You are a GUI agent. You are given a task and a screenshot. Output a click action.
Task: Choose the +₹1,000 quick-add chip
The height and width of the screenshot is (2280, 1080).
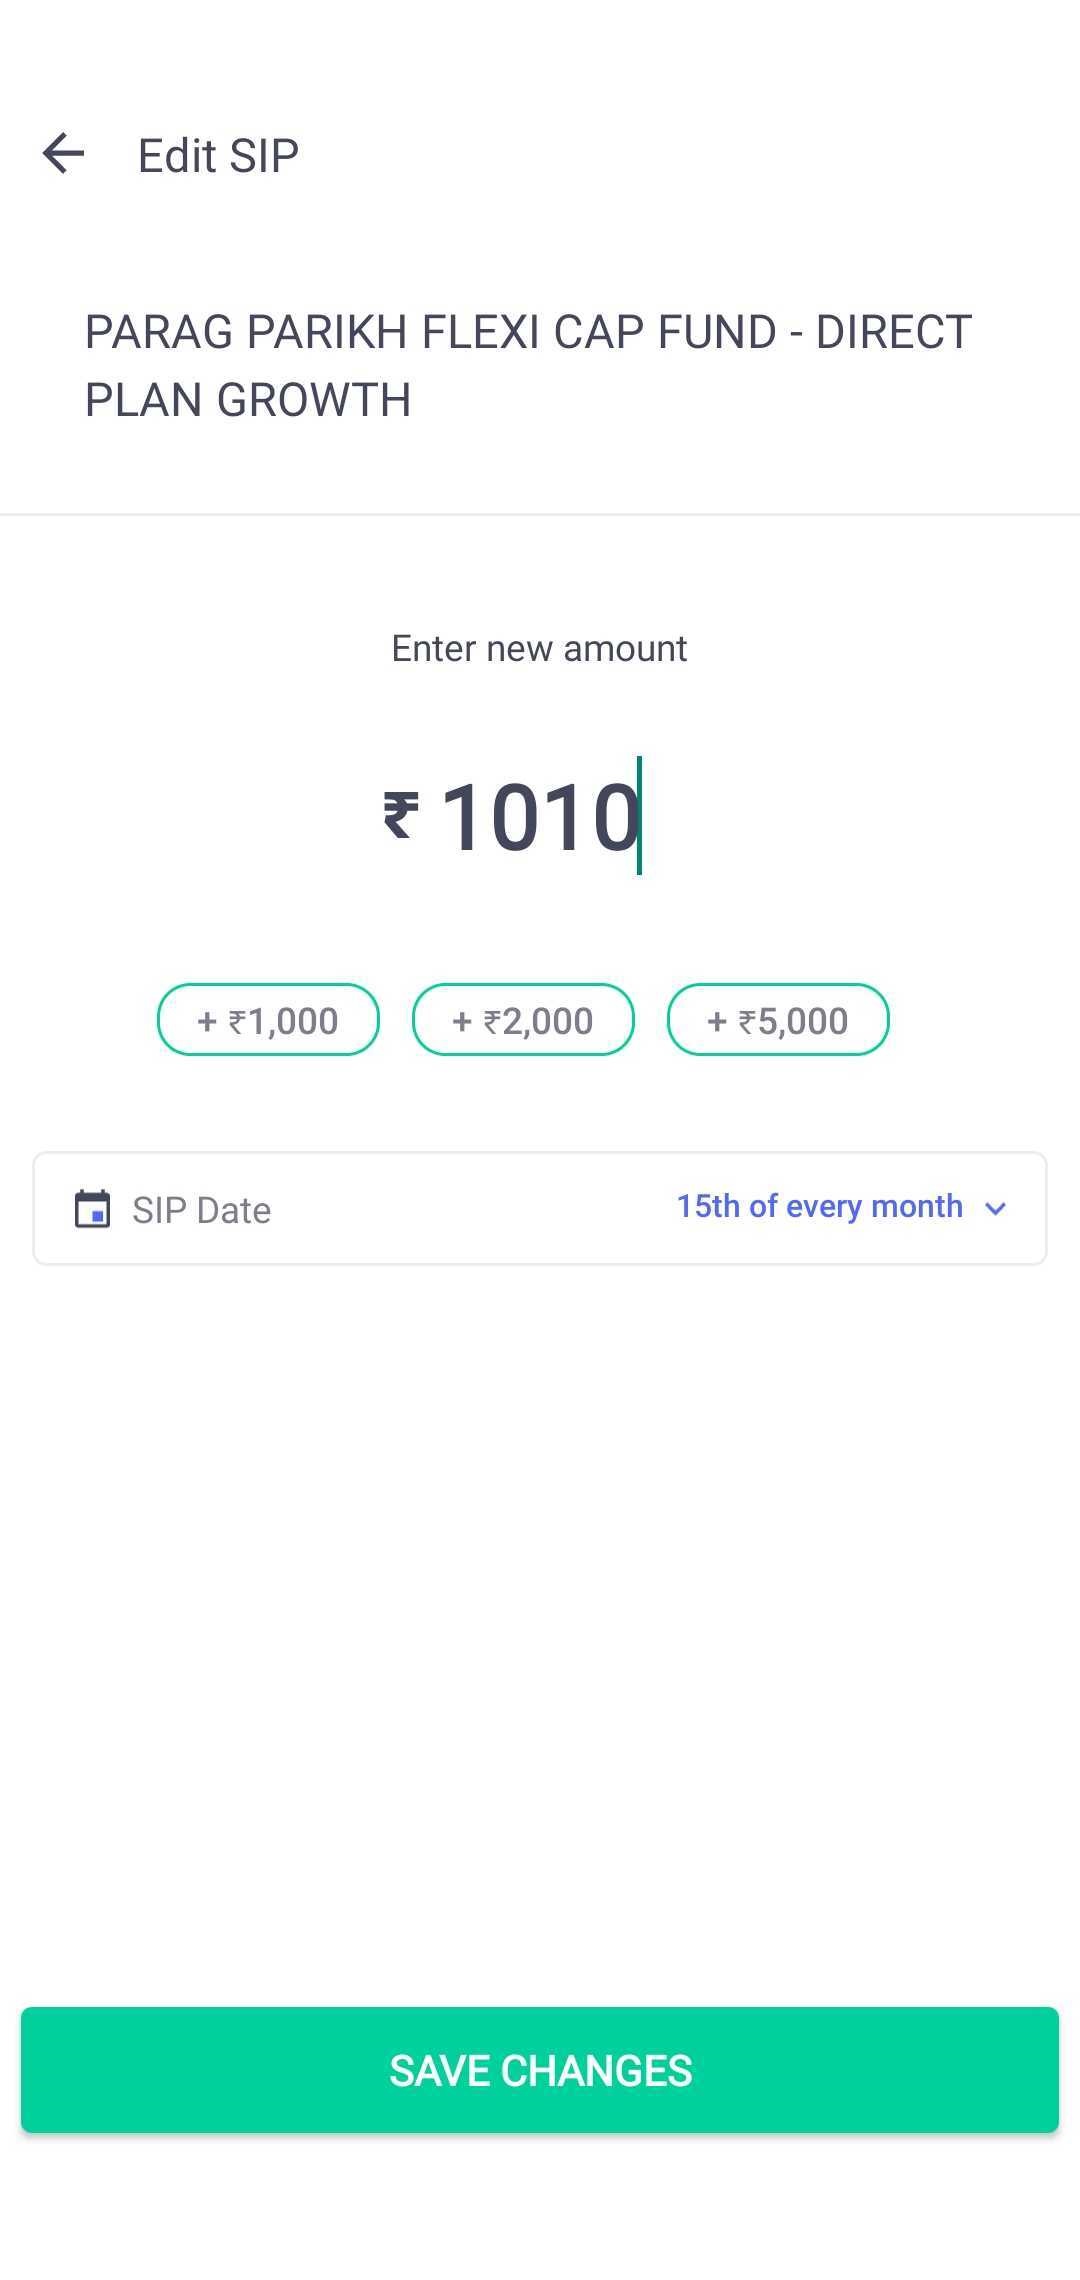coord(267,1019)
